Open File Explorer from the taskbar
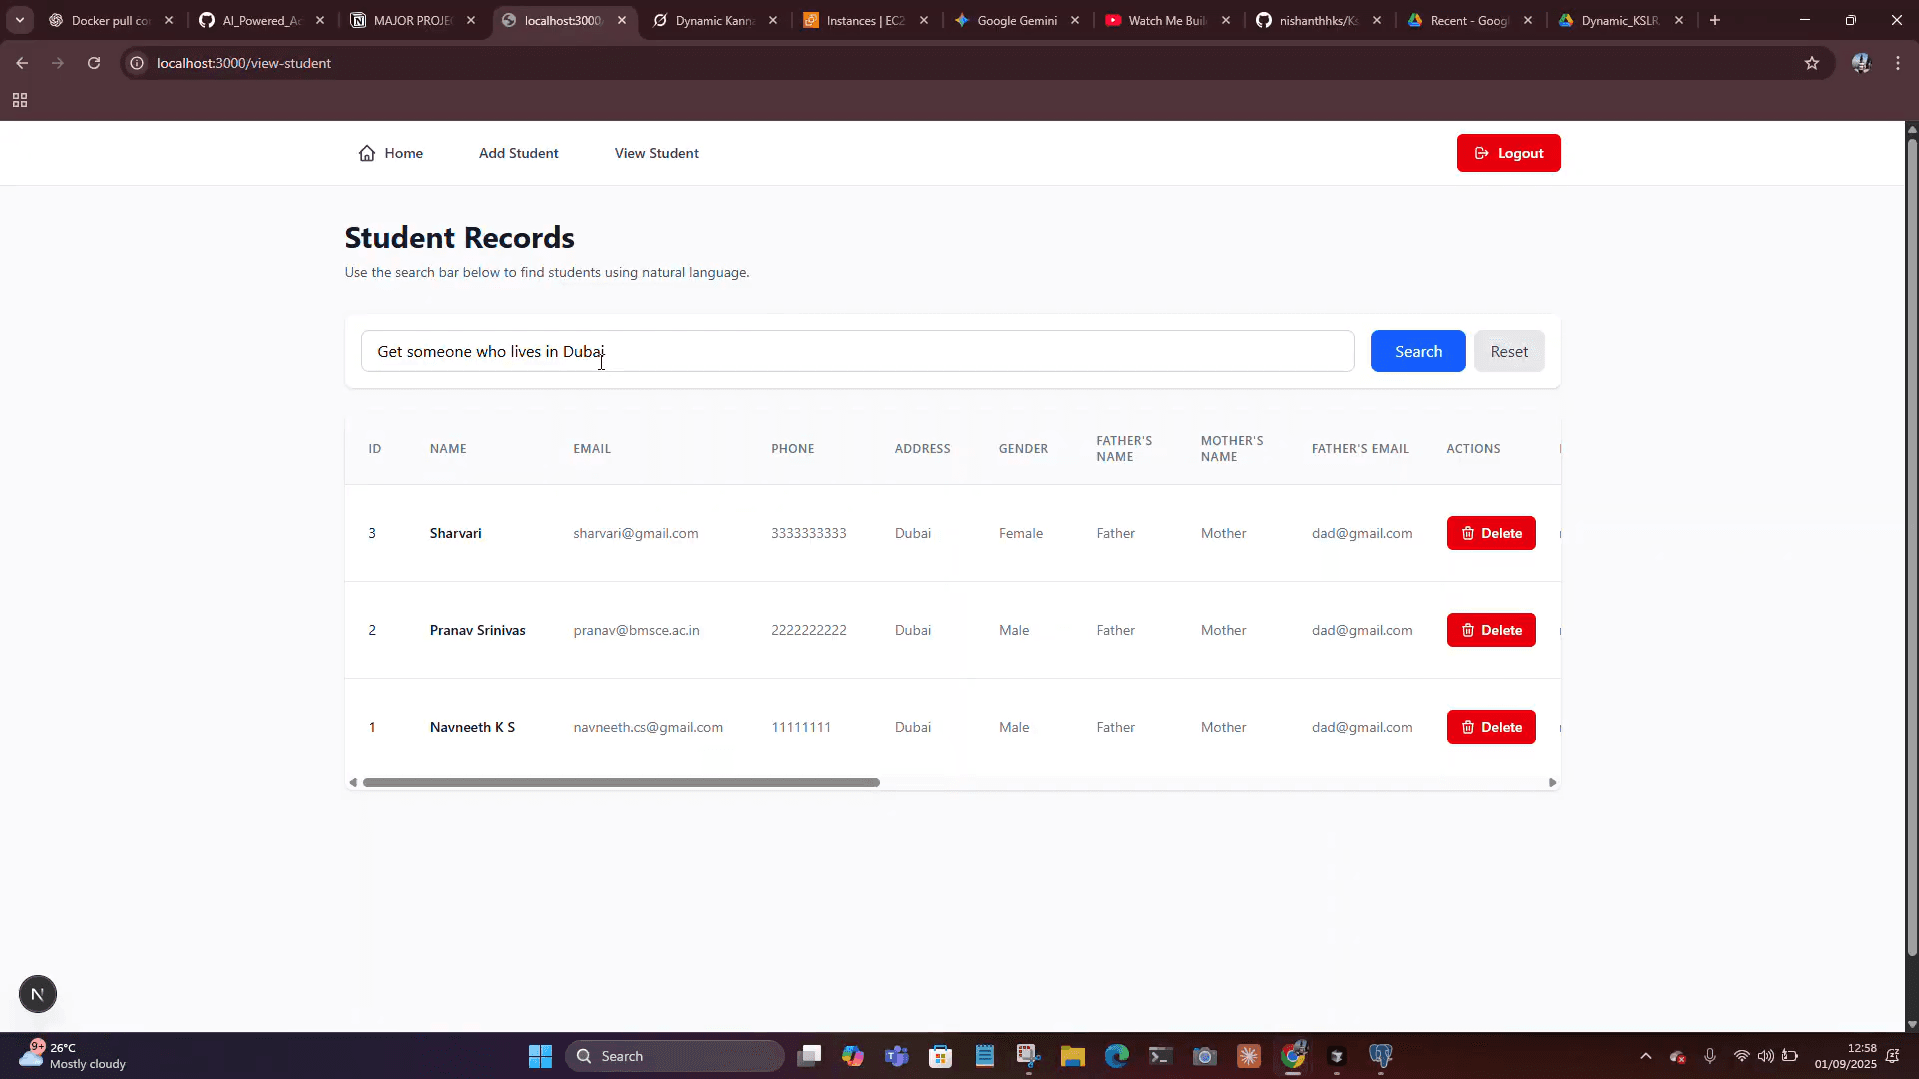This screenshot has height=1079, width=1919. [x=1073, y=1056]
